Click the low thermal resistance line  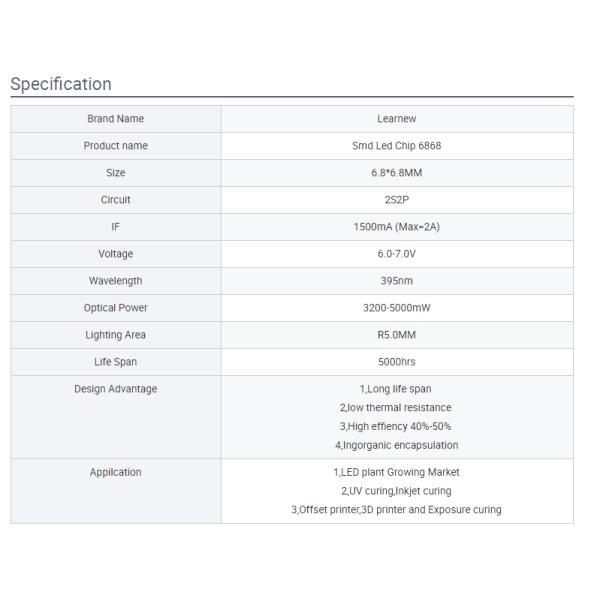(x=397, y=407)
